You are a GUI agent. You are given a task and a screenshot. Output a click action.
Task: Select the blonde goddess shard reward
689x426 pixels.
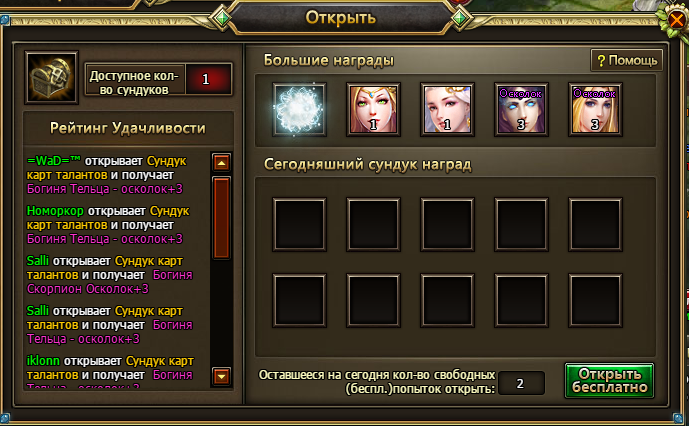595,109
